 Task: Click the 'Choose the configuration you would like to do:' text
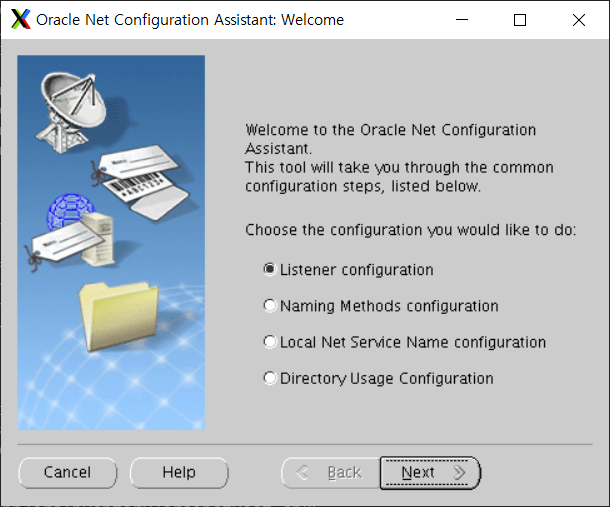pyautogui.click(x=410, y=230)
